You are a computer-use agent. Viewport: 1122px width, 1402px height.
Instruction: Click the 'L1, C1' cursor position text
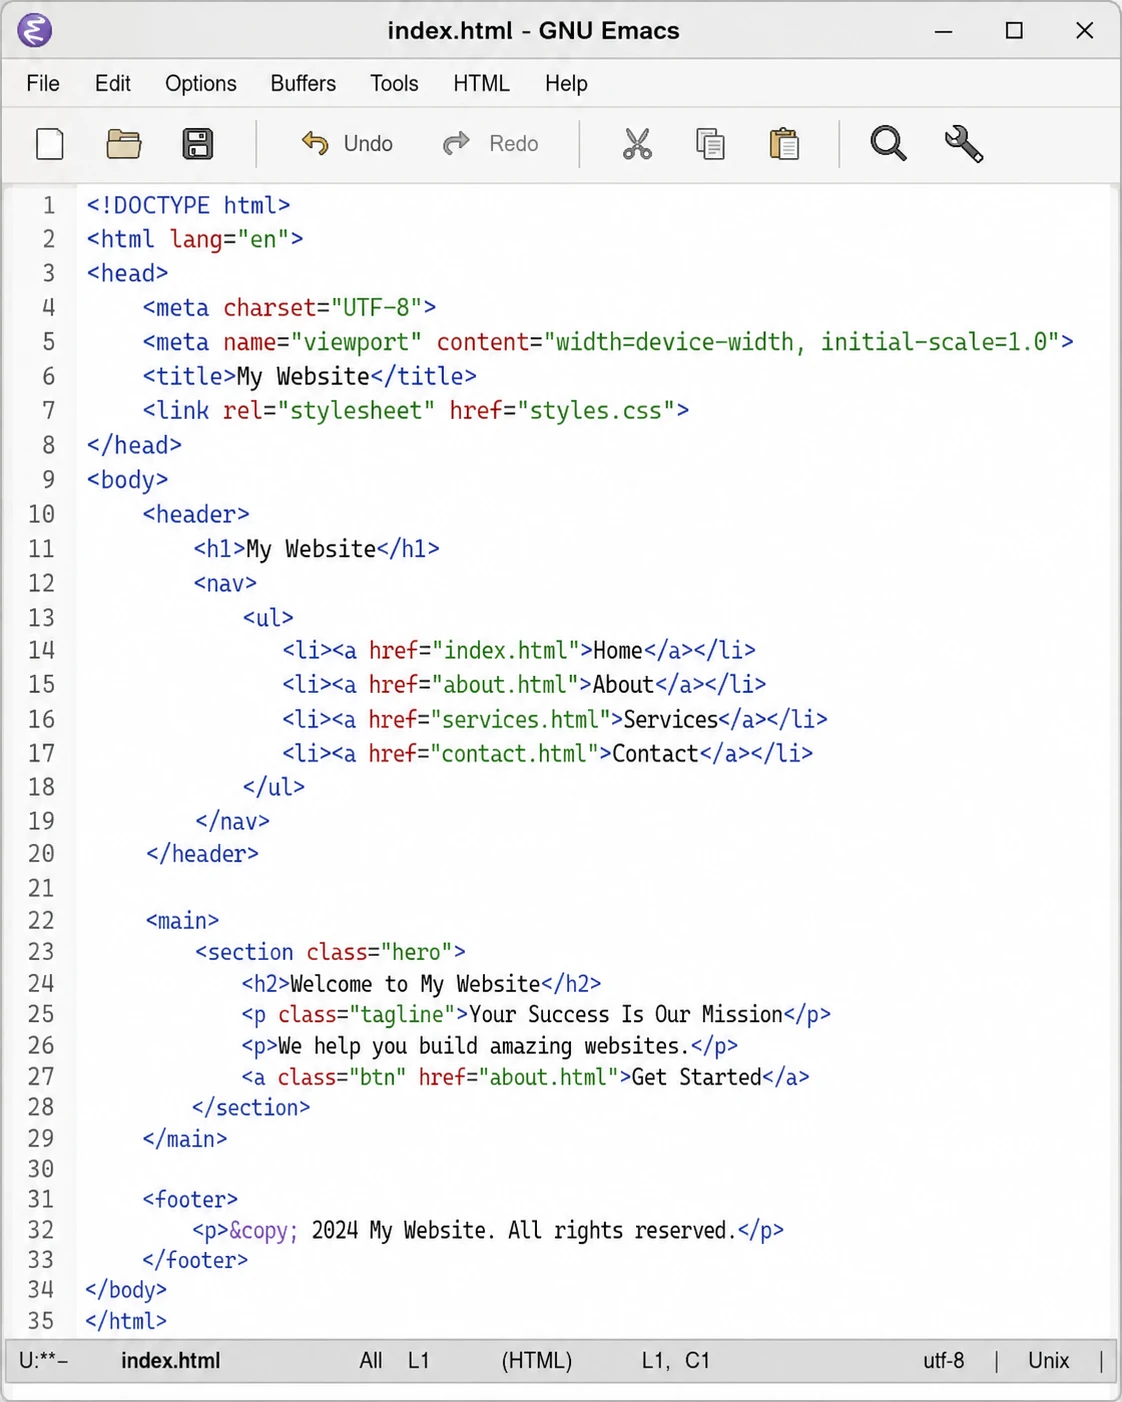676,1361
